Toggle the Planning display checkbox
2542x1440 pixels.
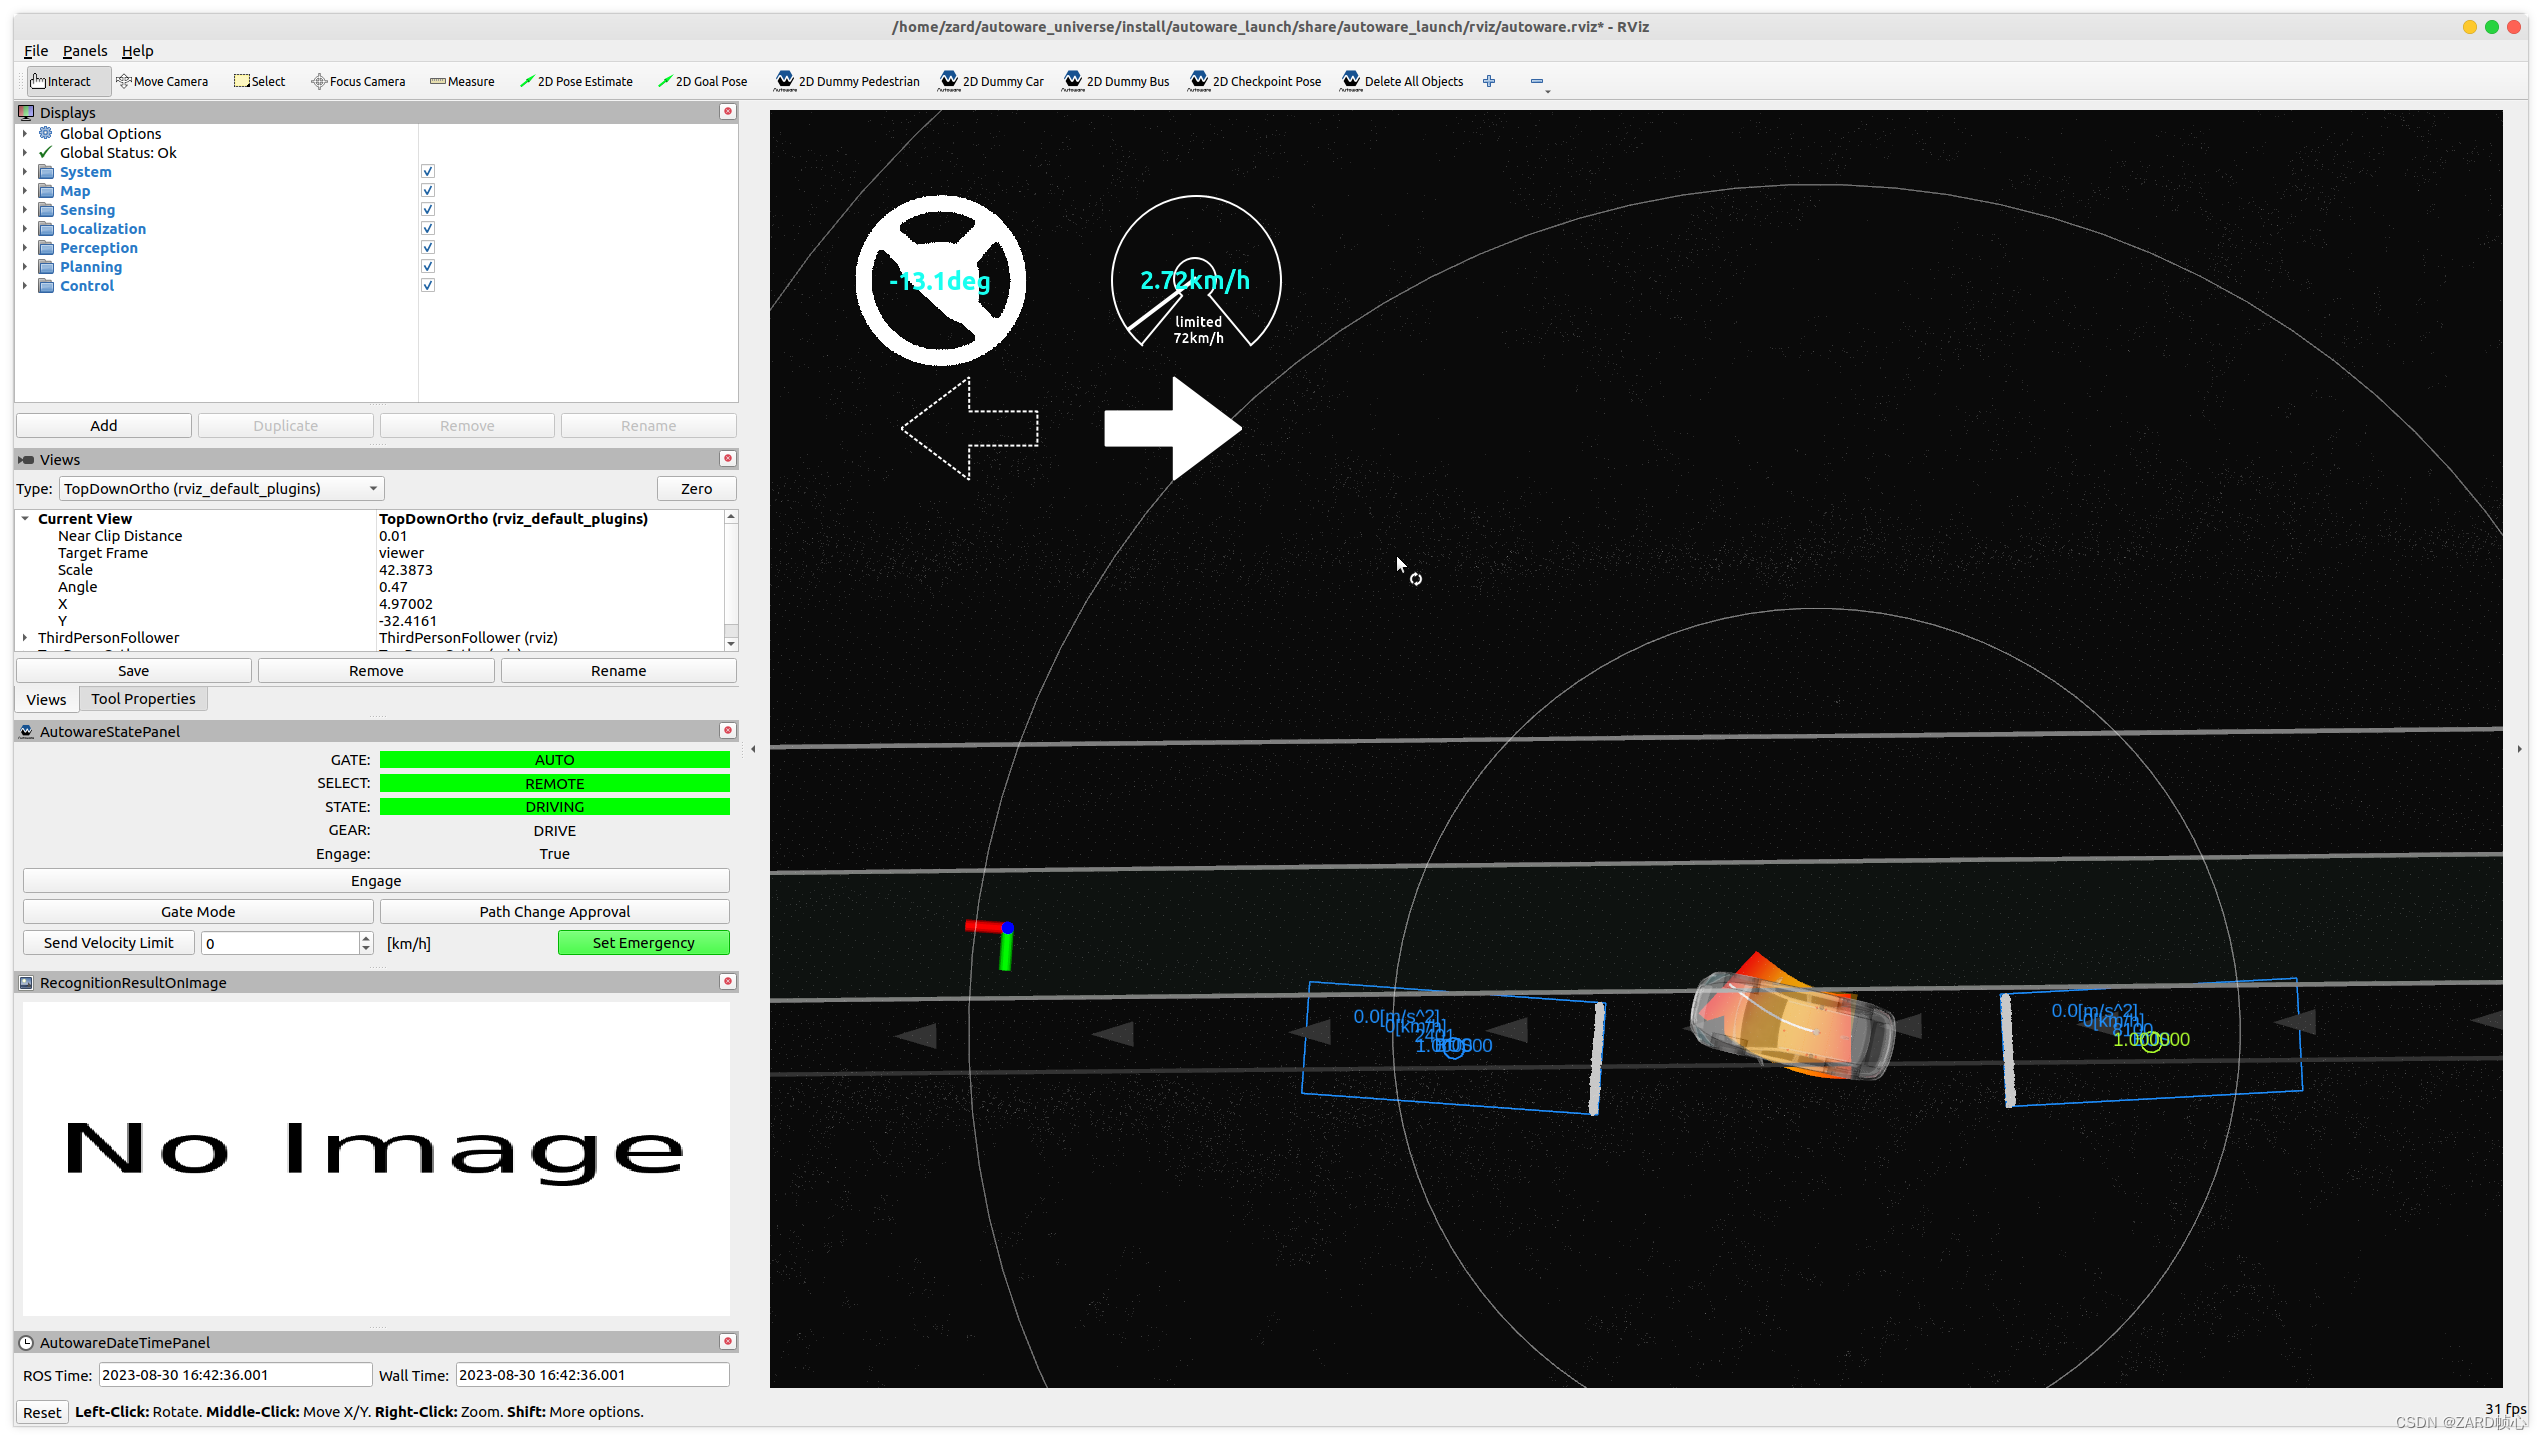(428, 266)
